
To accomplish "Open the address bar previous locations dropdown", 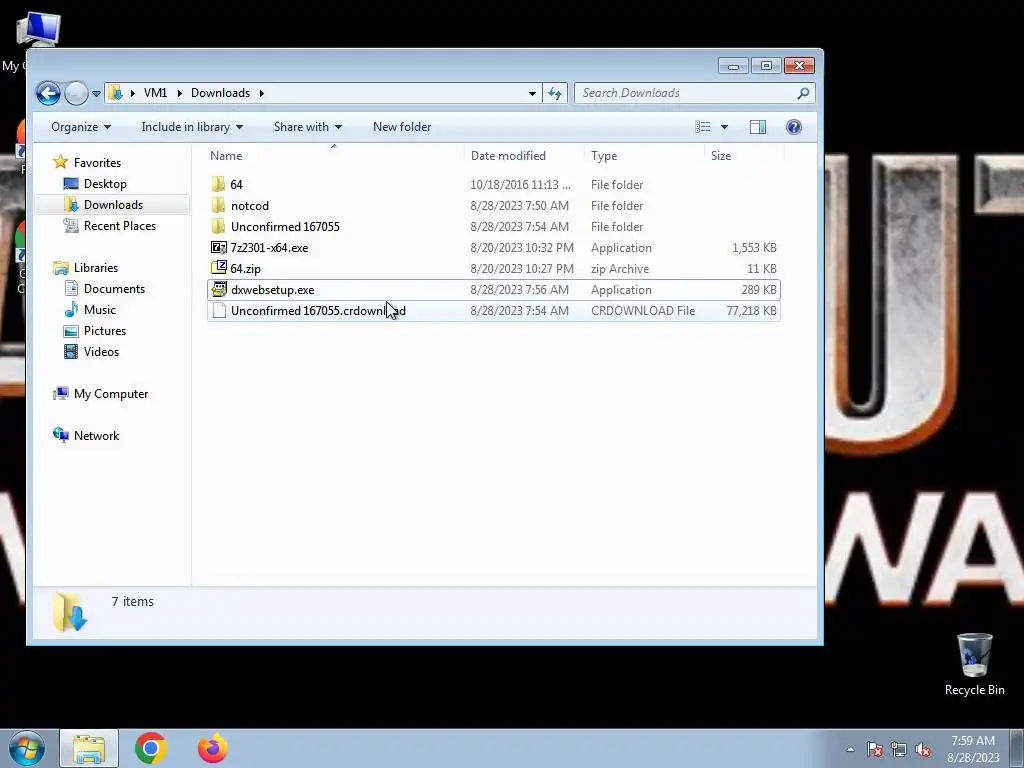I will 532,93.
